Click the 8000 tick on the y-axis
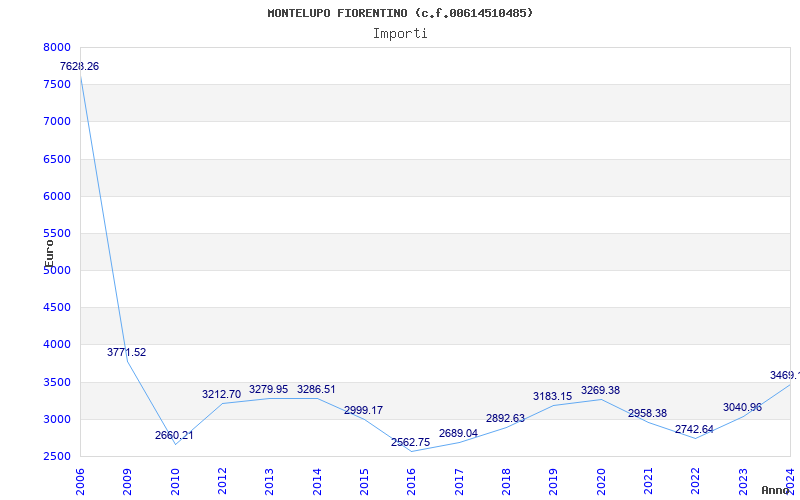The height and width of the screenshot is (500, 800). [x=57, y=47]
